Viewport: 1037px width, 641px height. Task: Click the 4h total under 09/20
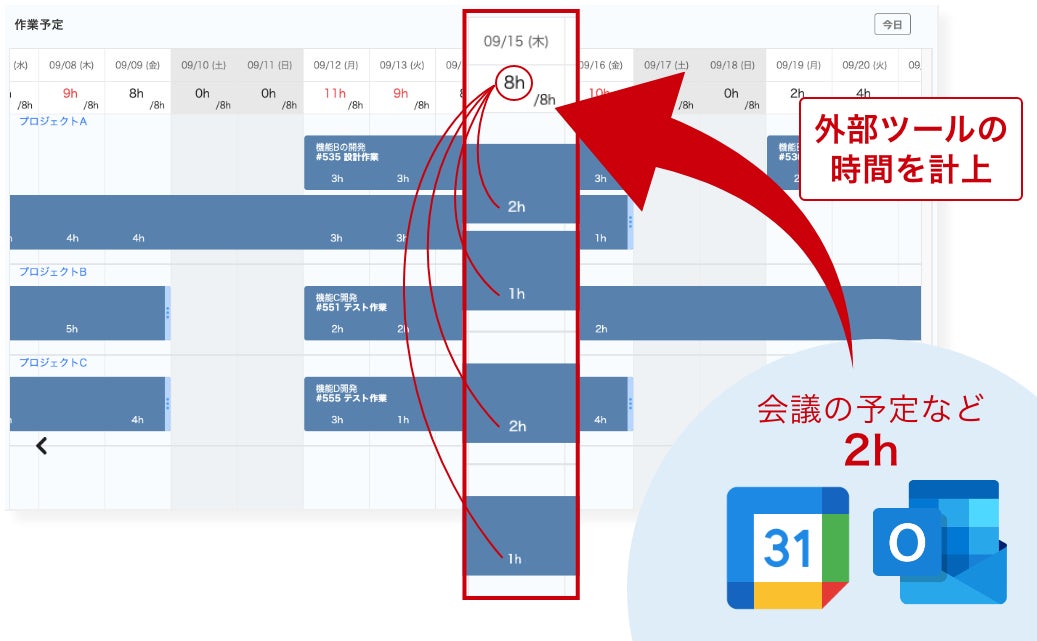click(864, 93)
